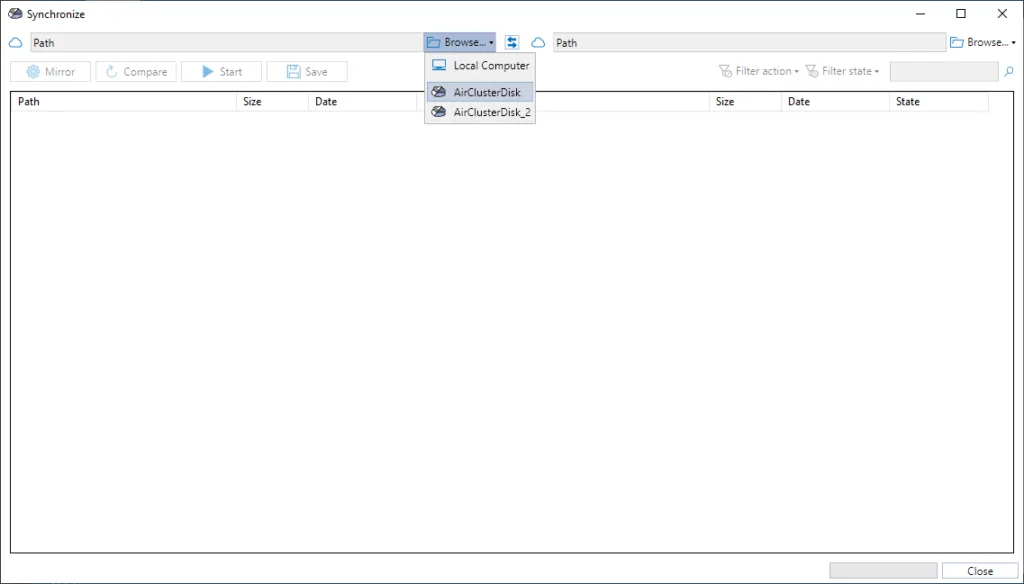
Task: Expand the Filter action dropdown
Action: (759, 72)
